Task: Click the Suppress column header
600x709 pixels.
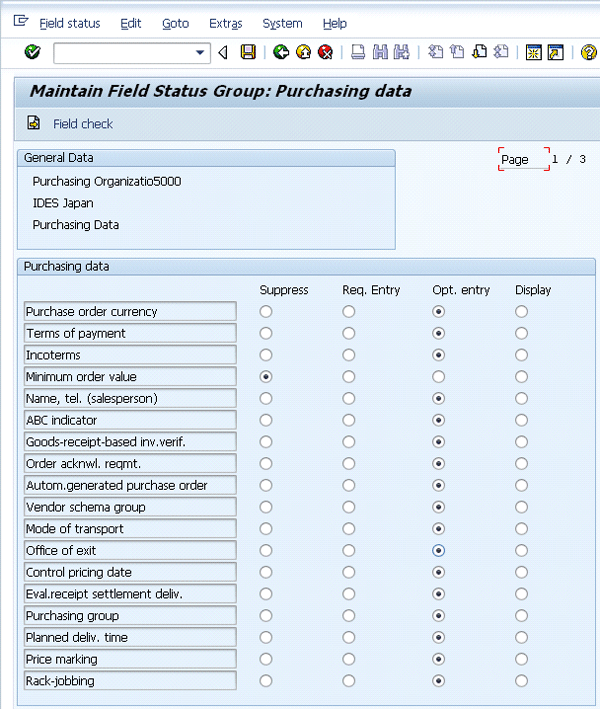Action: [284, 290]
